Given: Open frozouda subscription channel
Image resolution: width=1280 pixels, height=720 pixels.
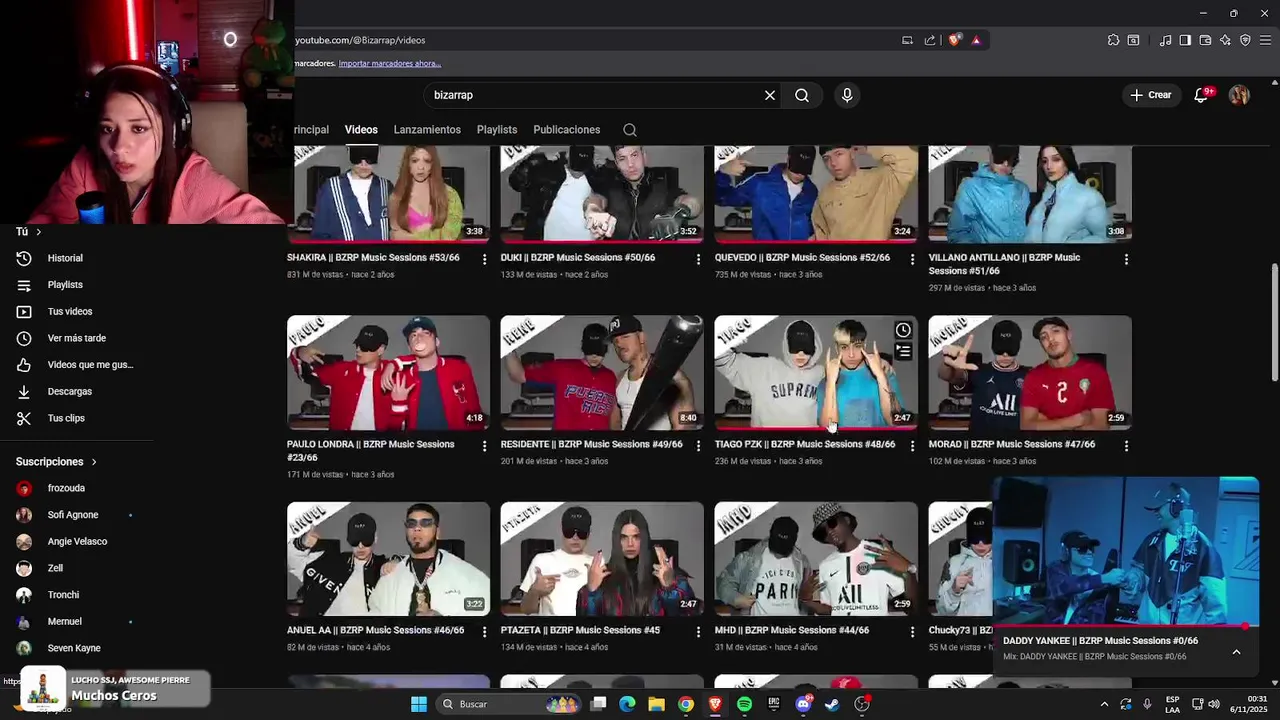Looking at the screenshot, I should 66,488.
